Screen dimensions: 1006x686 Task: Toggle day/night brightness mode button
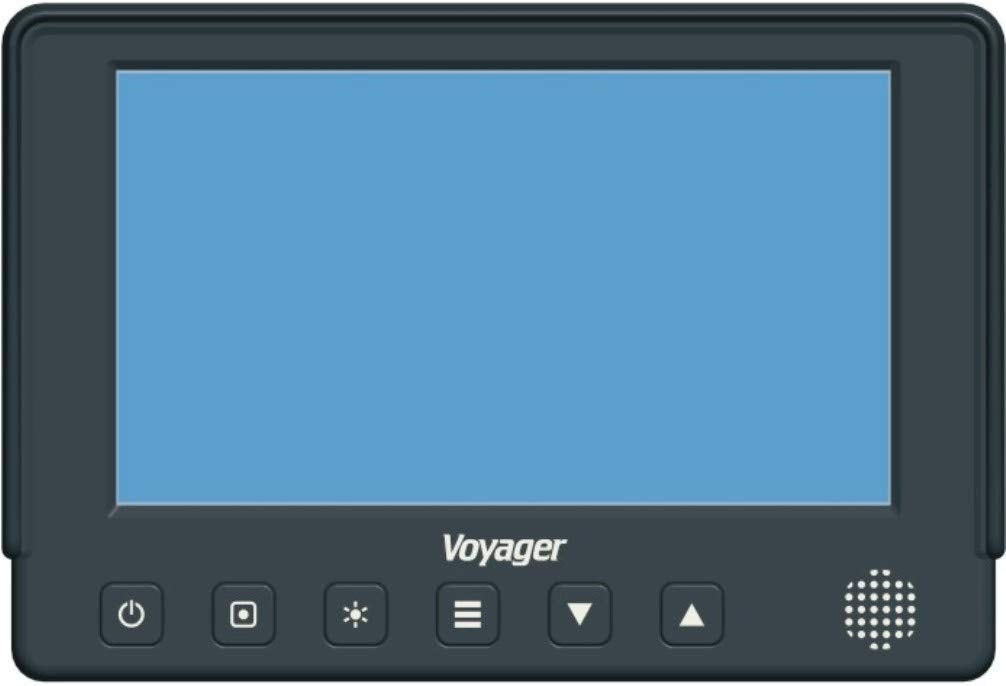[x=355, y=614]
